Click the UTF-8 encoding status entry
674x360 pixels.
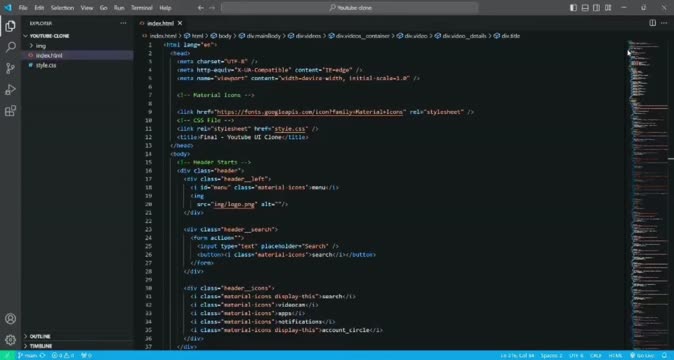(576, 355)
